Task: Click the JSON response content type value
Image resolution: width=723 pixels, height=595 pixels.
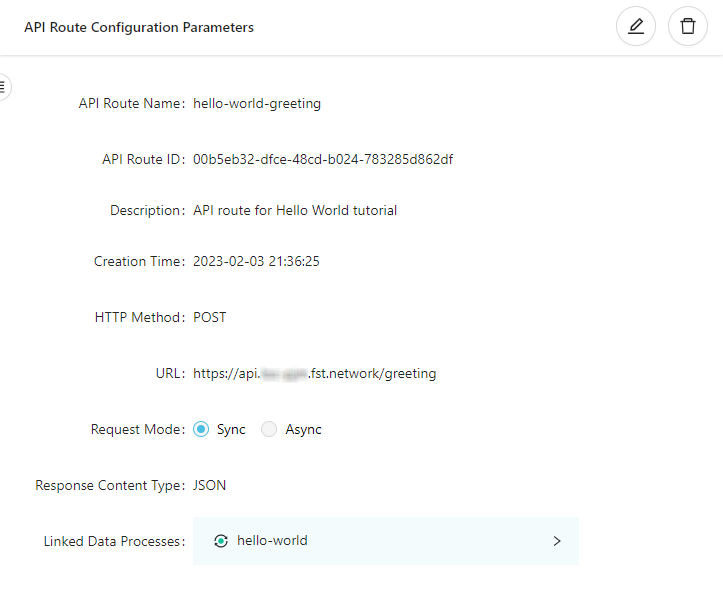Action: click(x=210, y=486)
